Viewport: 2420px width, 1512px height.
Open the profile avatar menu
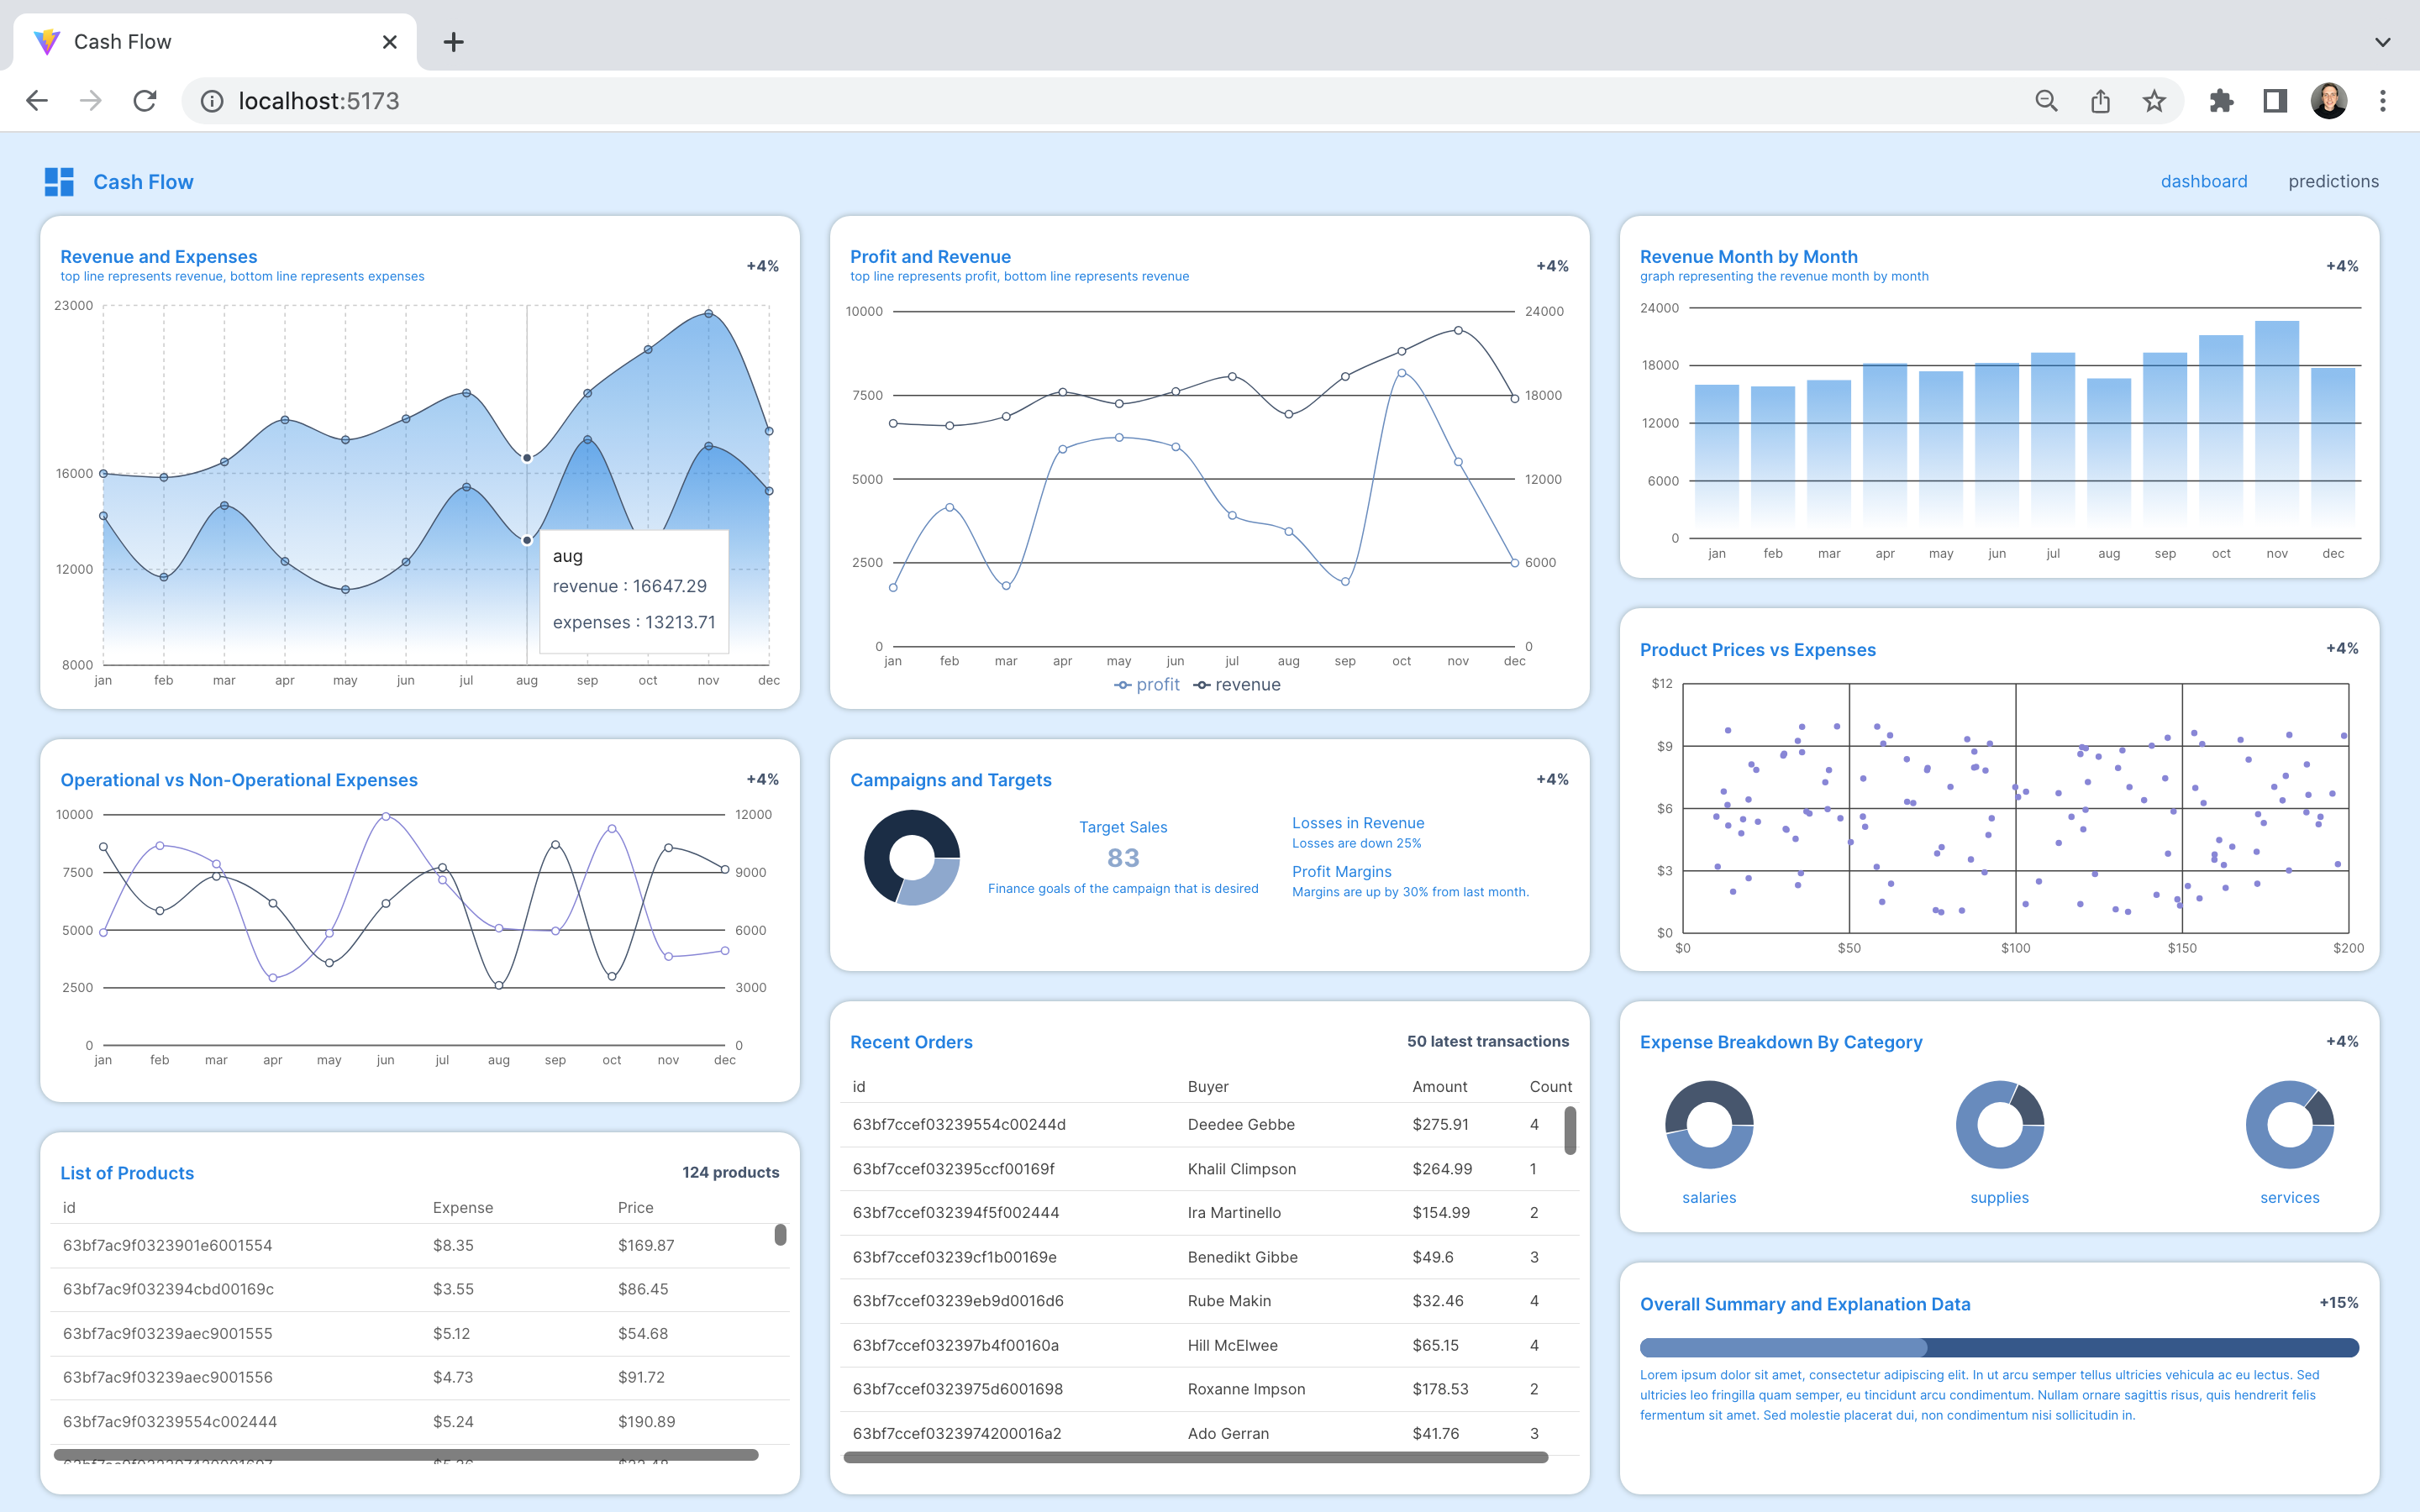(x=2329, y=101)
